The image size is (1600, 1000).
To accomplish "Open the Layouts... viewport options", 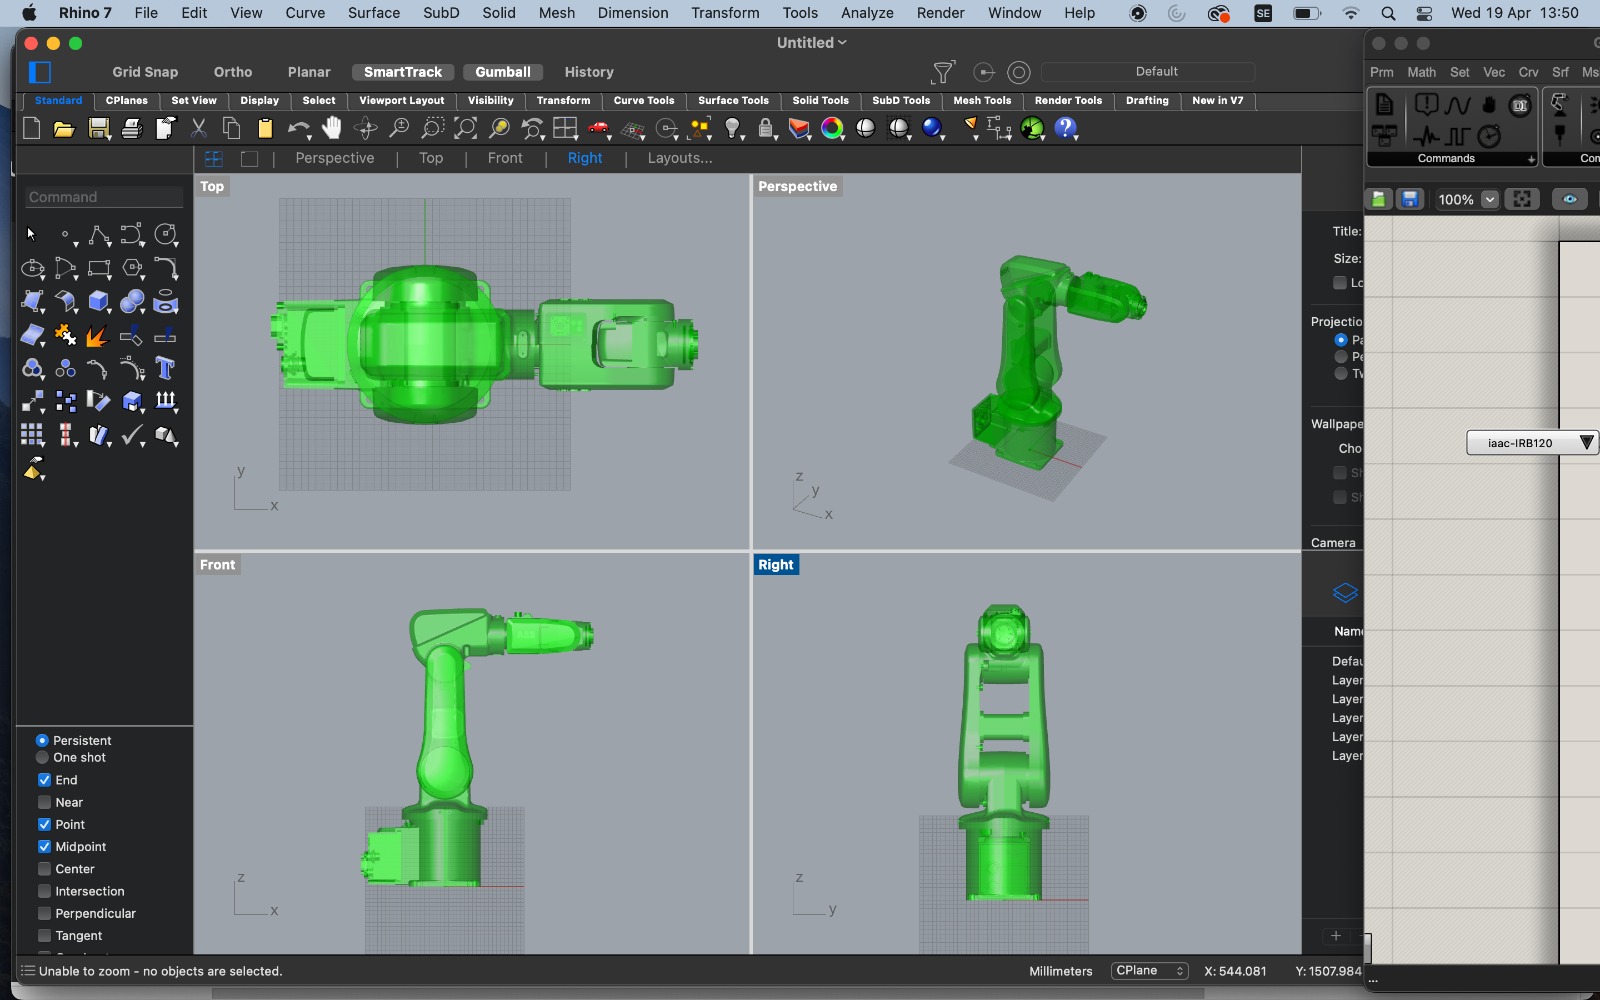I will (x=679, y=158).
